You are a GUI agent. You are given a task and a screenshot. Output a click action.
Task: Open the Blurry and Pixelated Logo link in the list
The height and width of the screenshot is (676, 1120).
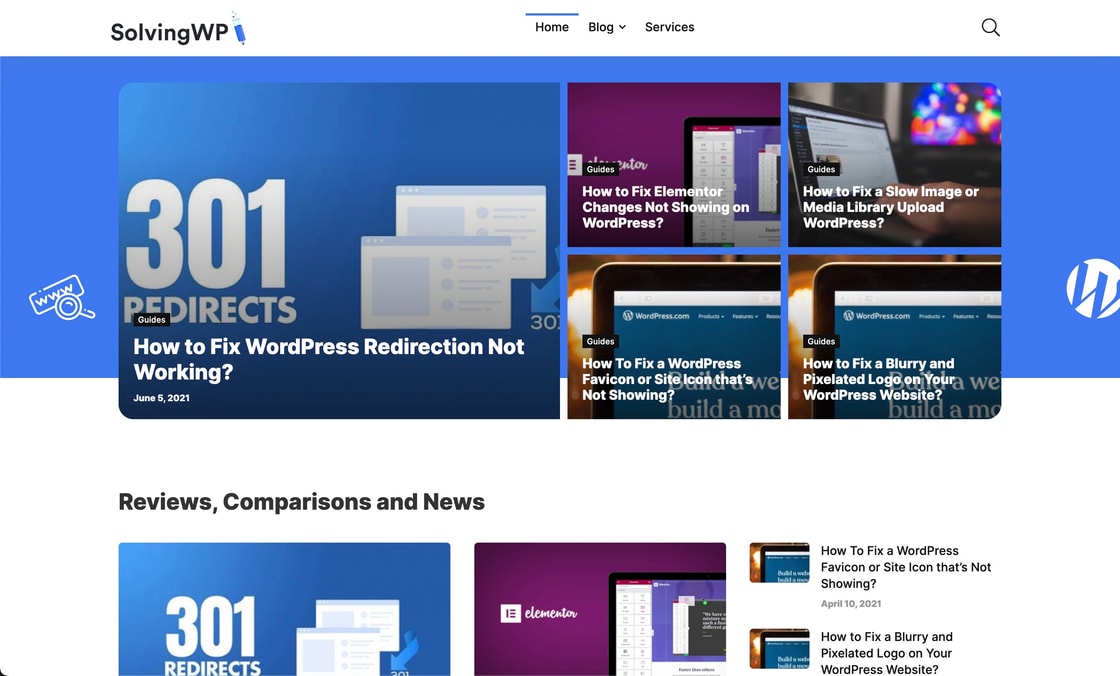point(886,653)
